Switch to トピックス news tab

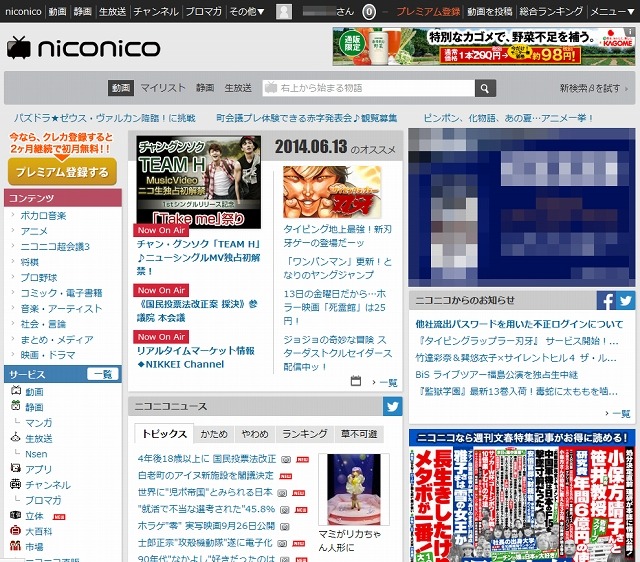coord(164,434)
